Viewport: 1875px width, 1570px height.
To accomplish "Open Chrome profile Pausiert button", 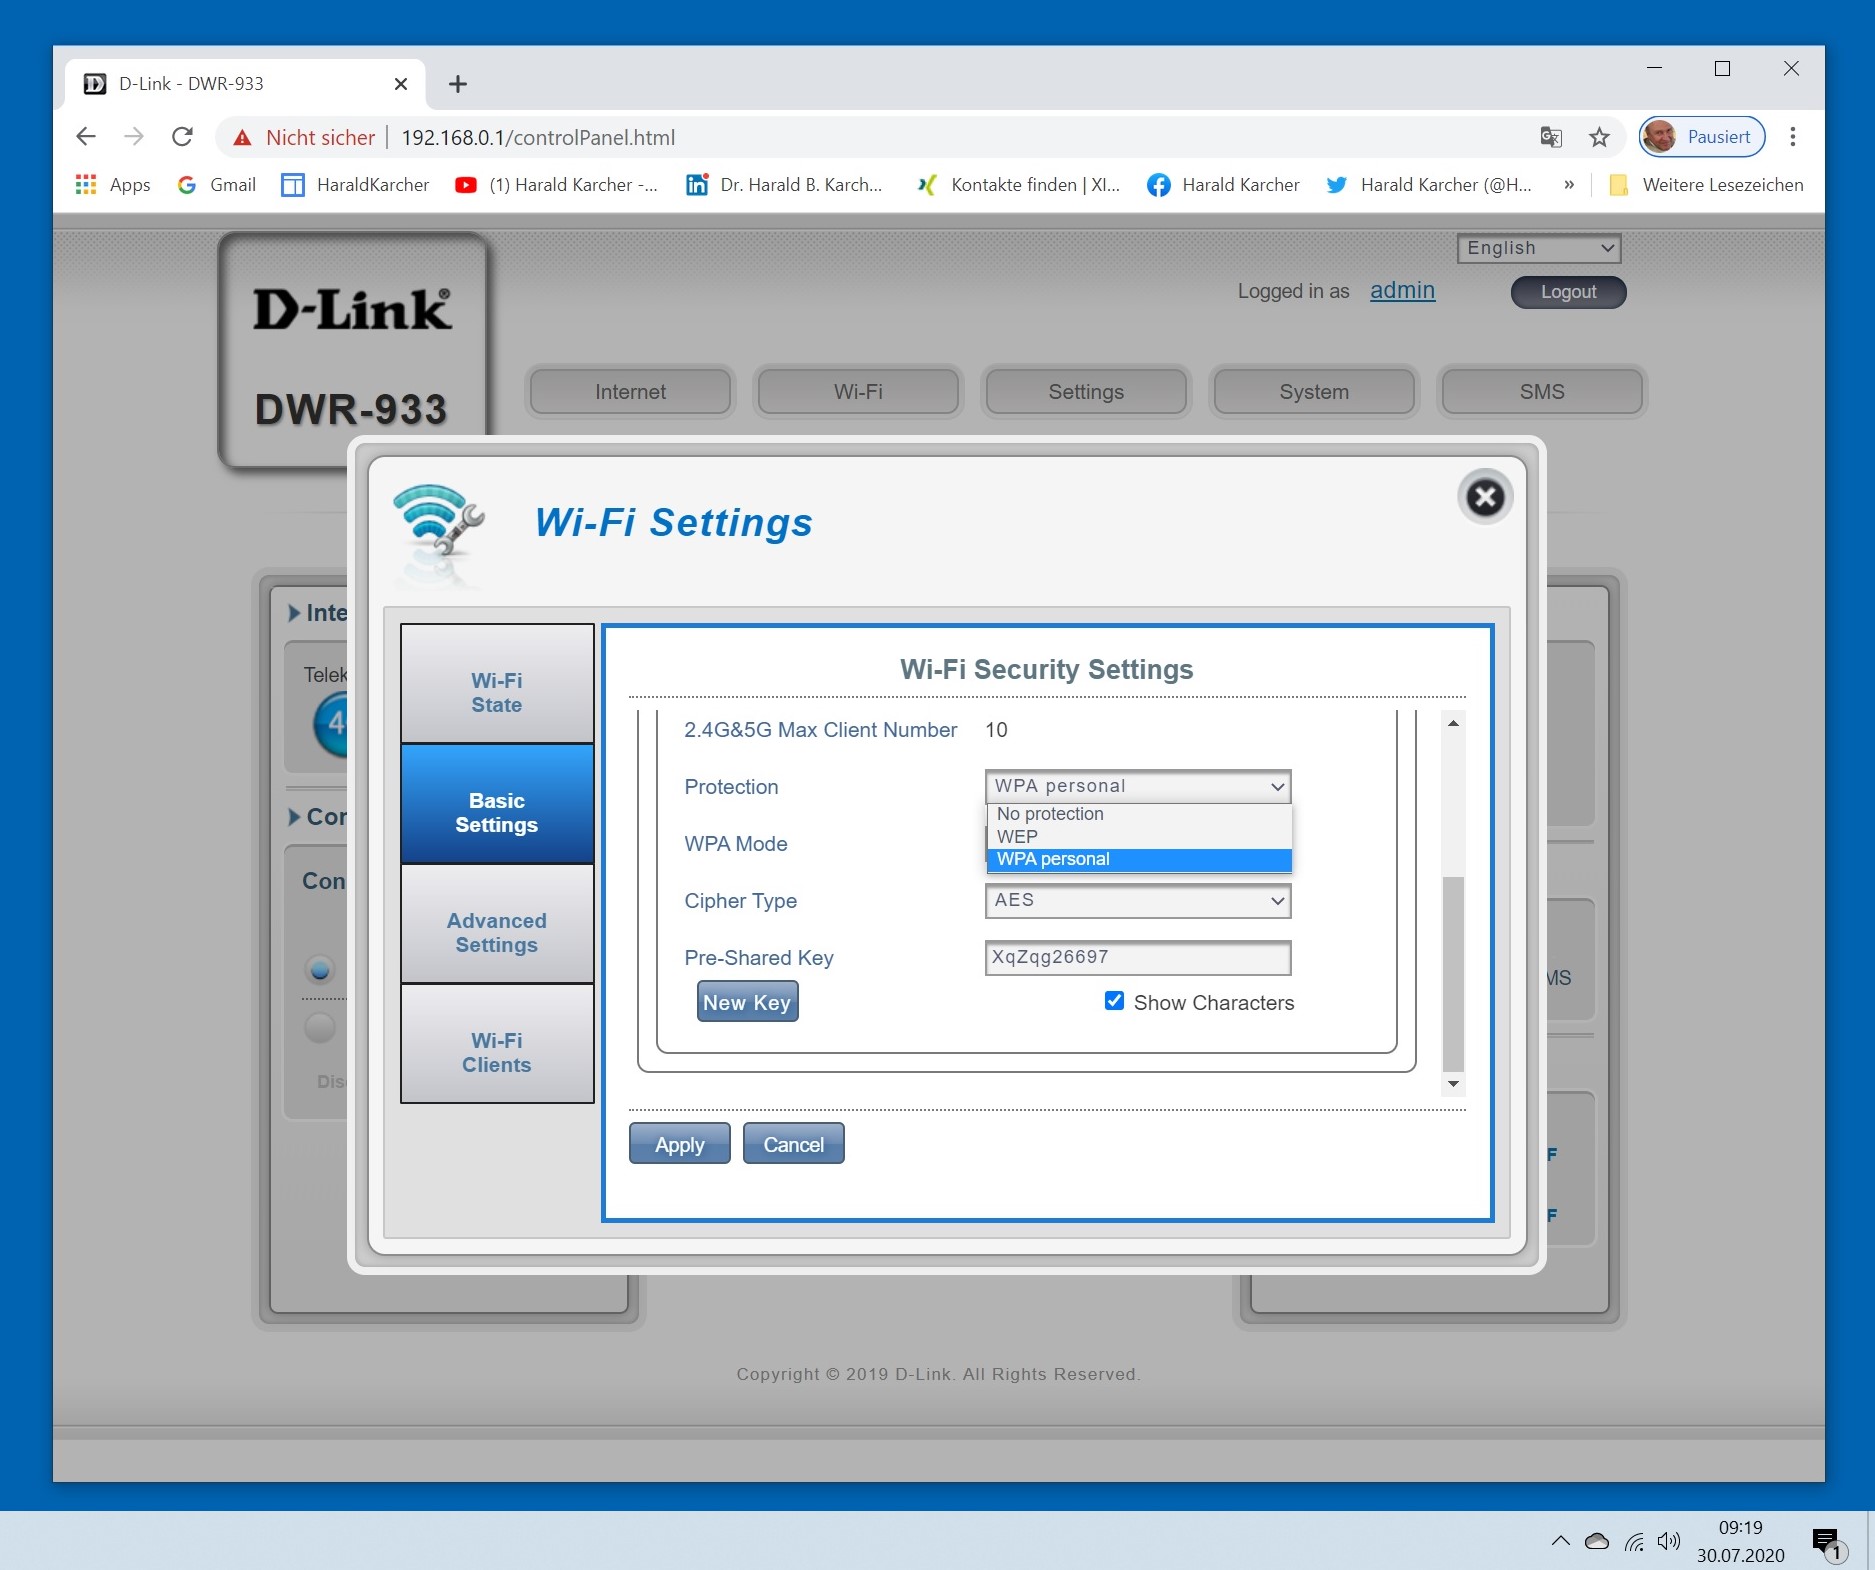I will click(x=1702, y=137).
